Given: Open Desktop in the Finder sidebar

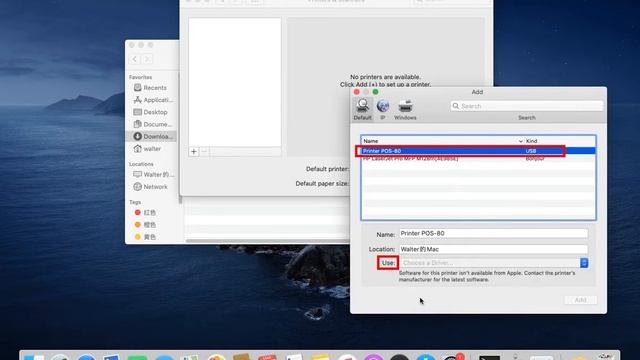Looking at the screenshot, I should click(x=152, y=112).
